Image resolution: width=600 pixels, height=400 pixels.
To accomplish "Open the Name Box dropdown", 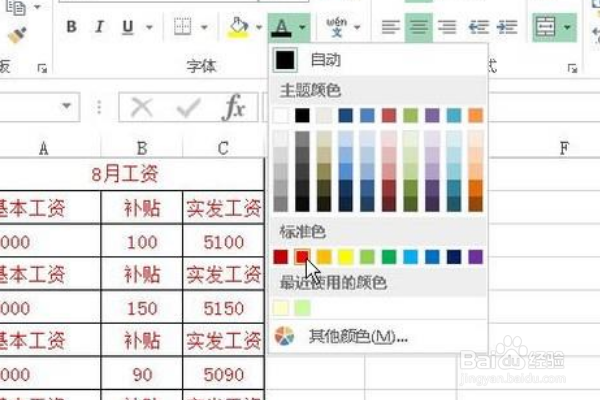I will tap(67, 106).
